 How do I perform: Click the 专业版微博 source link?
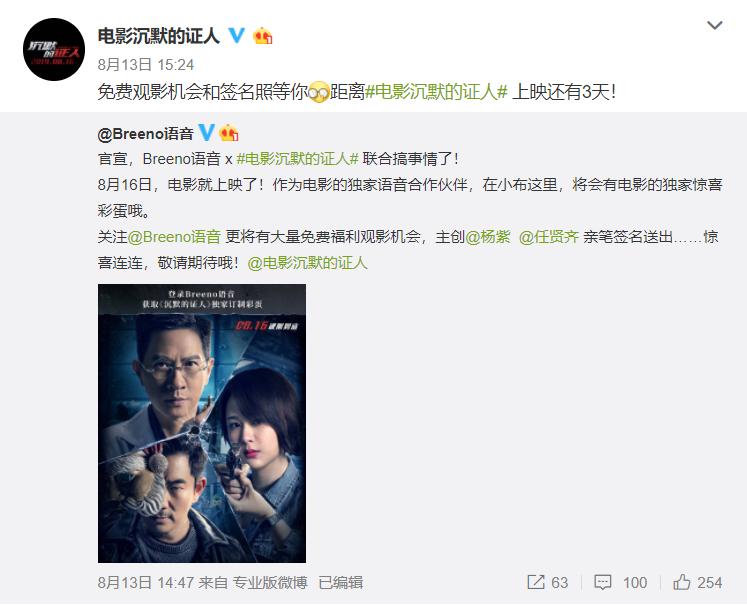point(270,582)
